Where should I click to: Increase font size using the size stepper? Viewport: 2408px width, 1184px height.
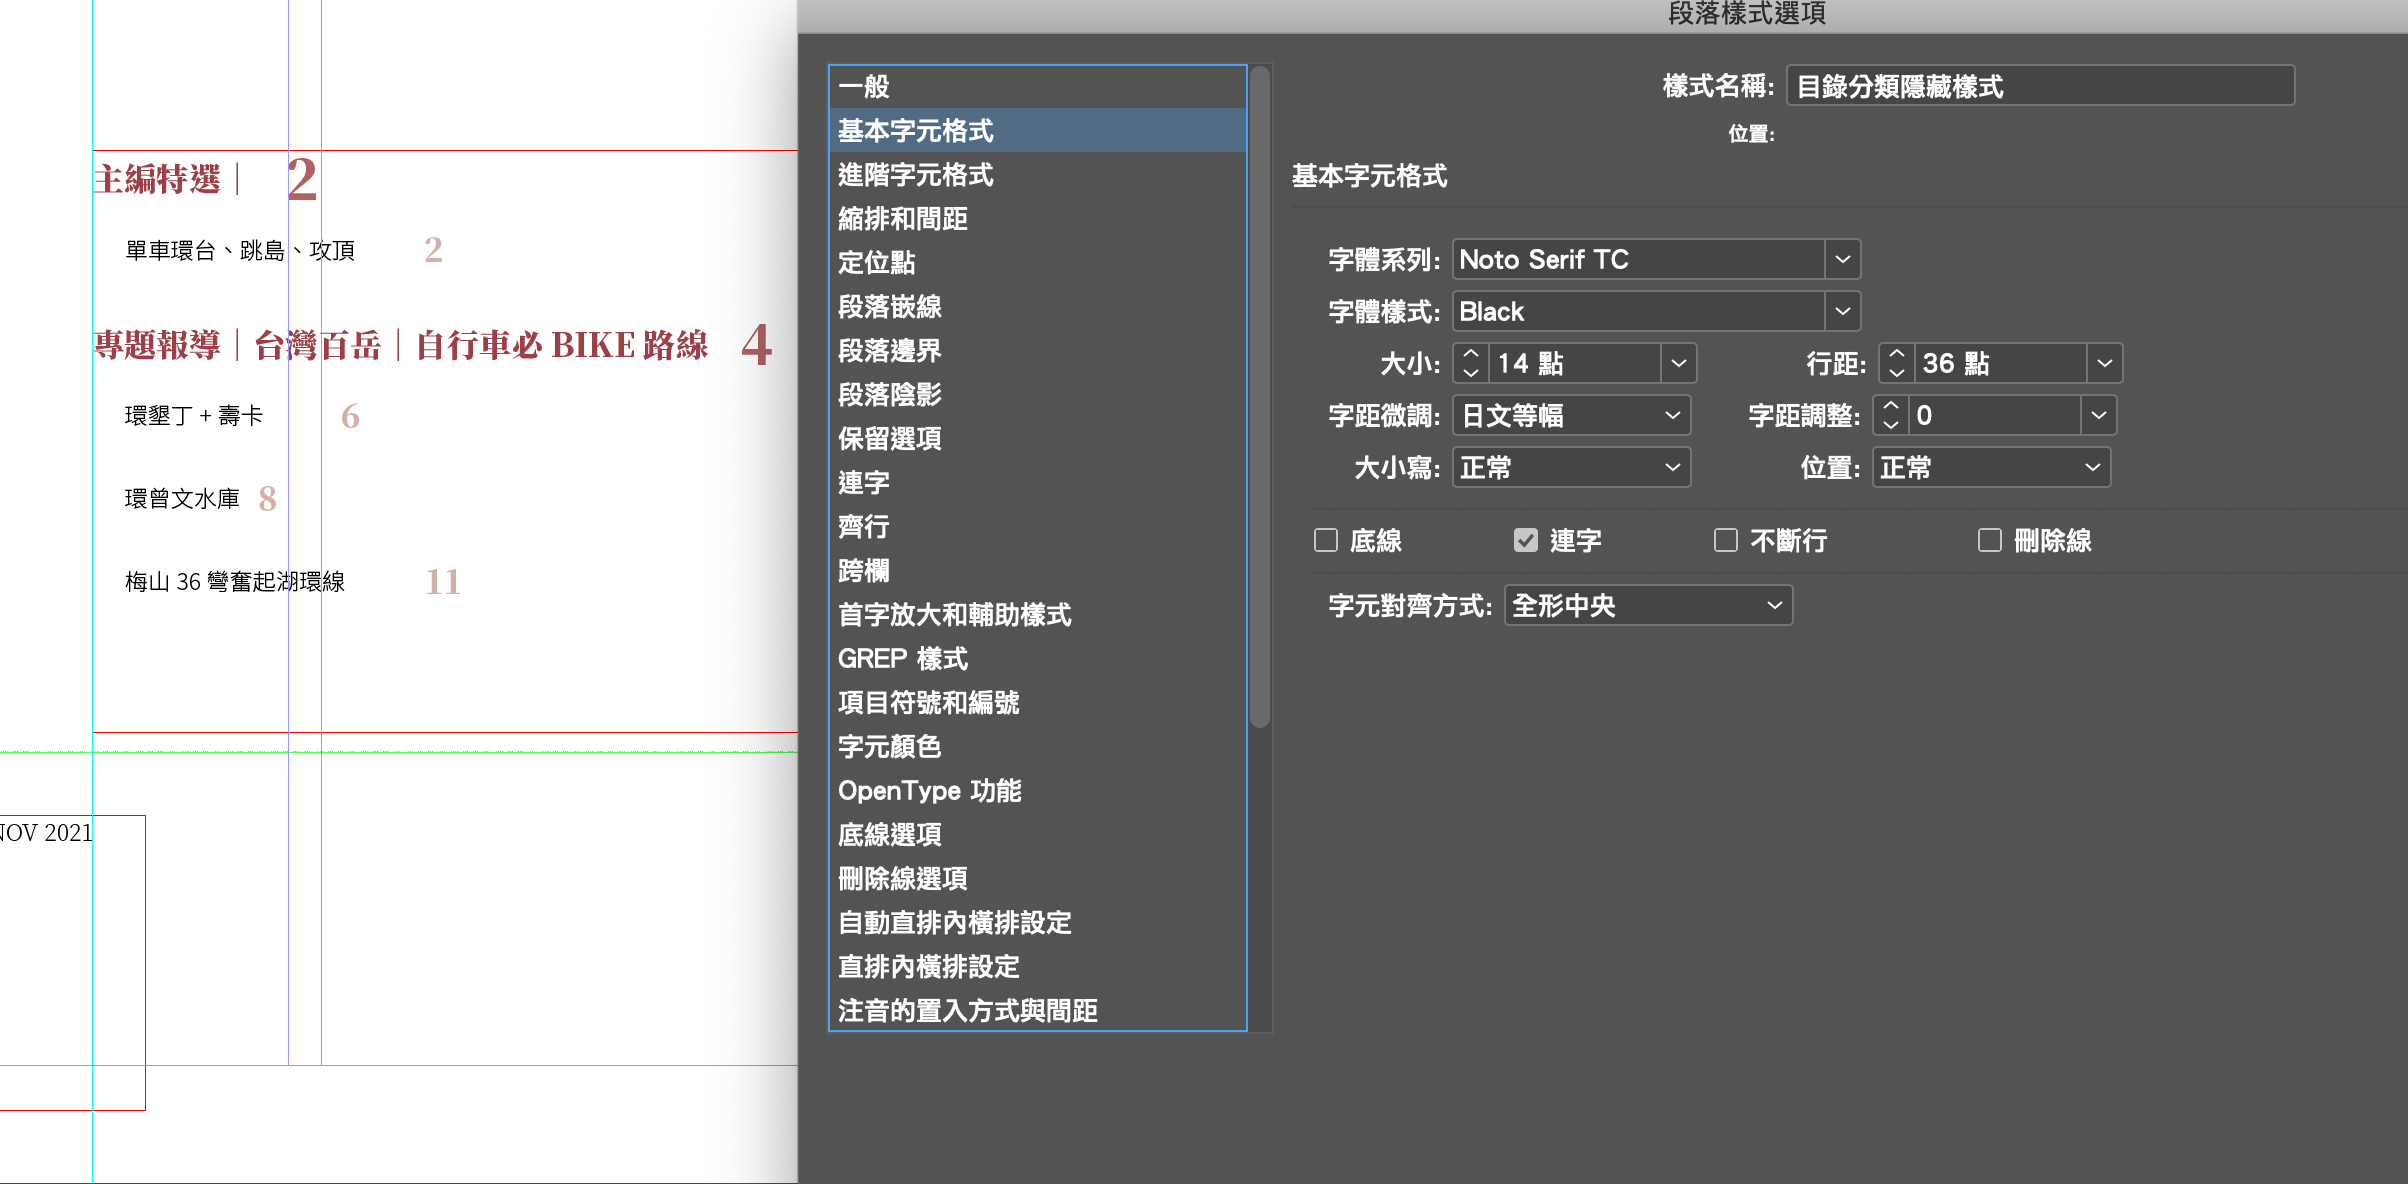[1470, 354]
